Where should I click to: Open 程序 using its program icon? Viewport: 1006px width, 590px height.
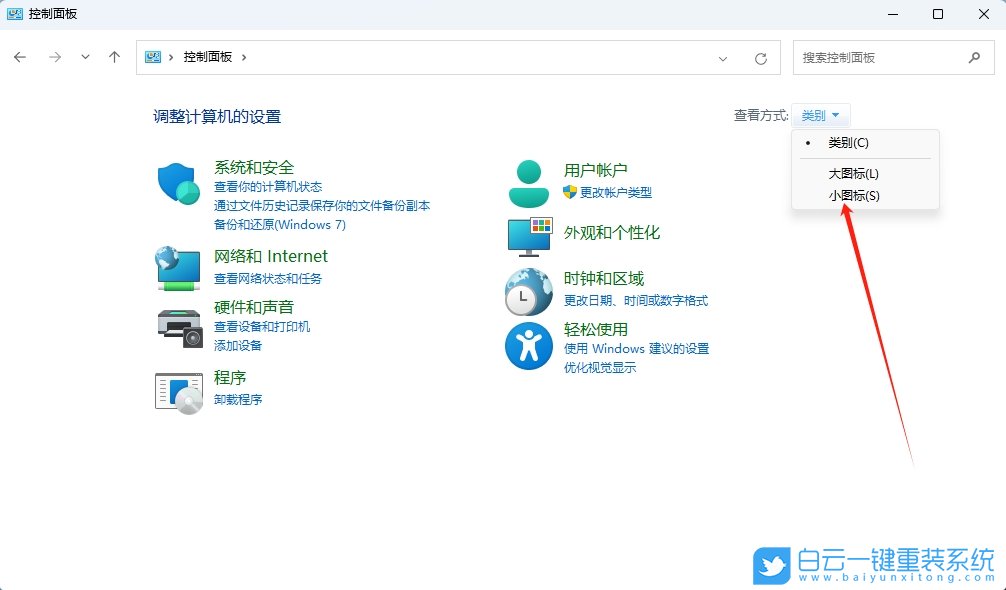pos(178,393)
